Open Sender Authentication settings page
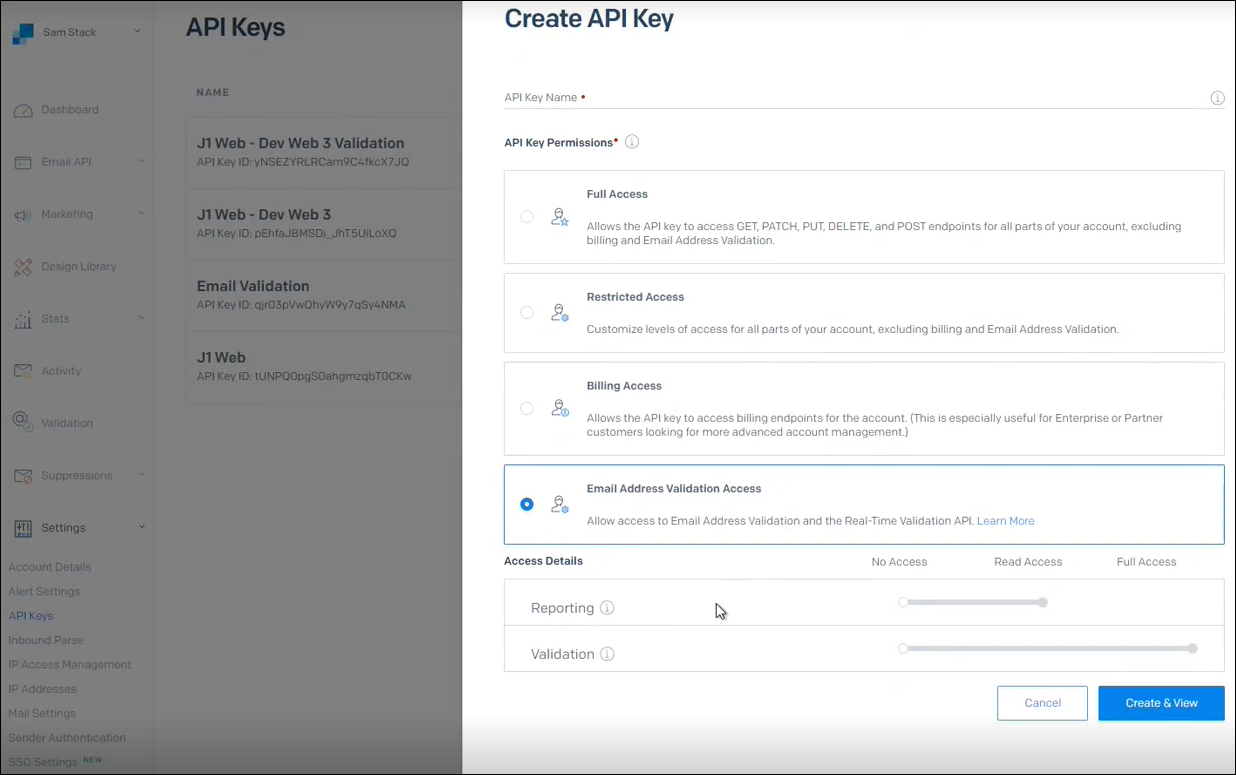 (67, 738)
